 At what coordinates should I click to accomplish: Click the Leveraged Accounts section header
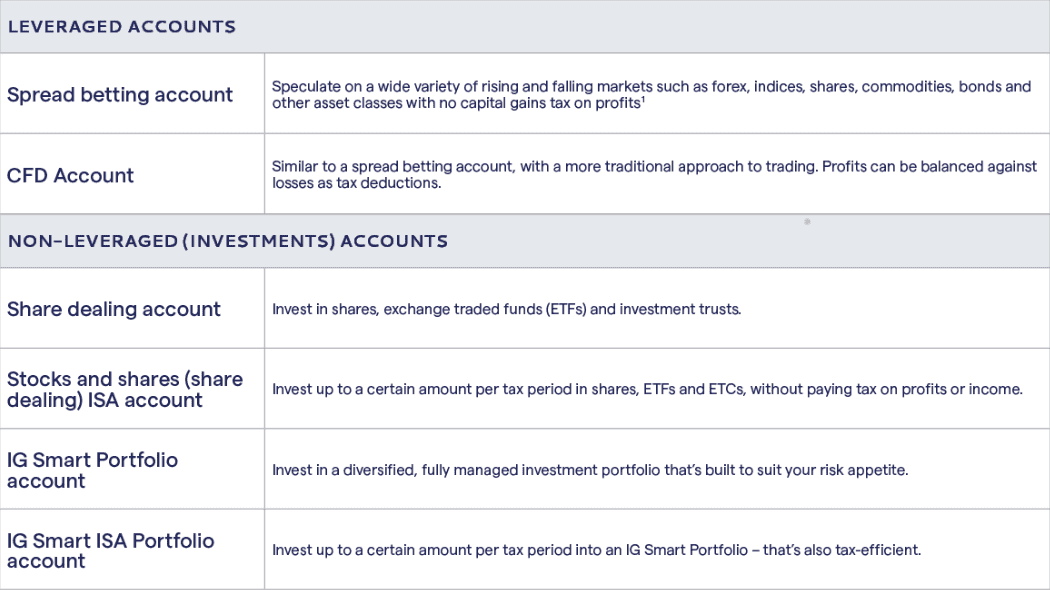pos(122,27)
